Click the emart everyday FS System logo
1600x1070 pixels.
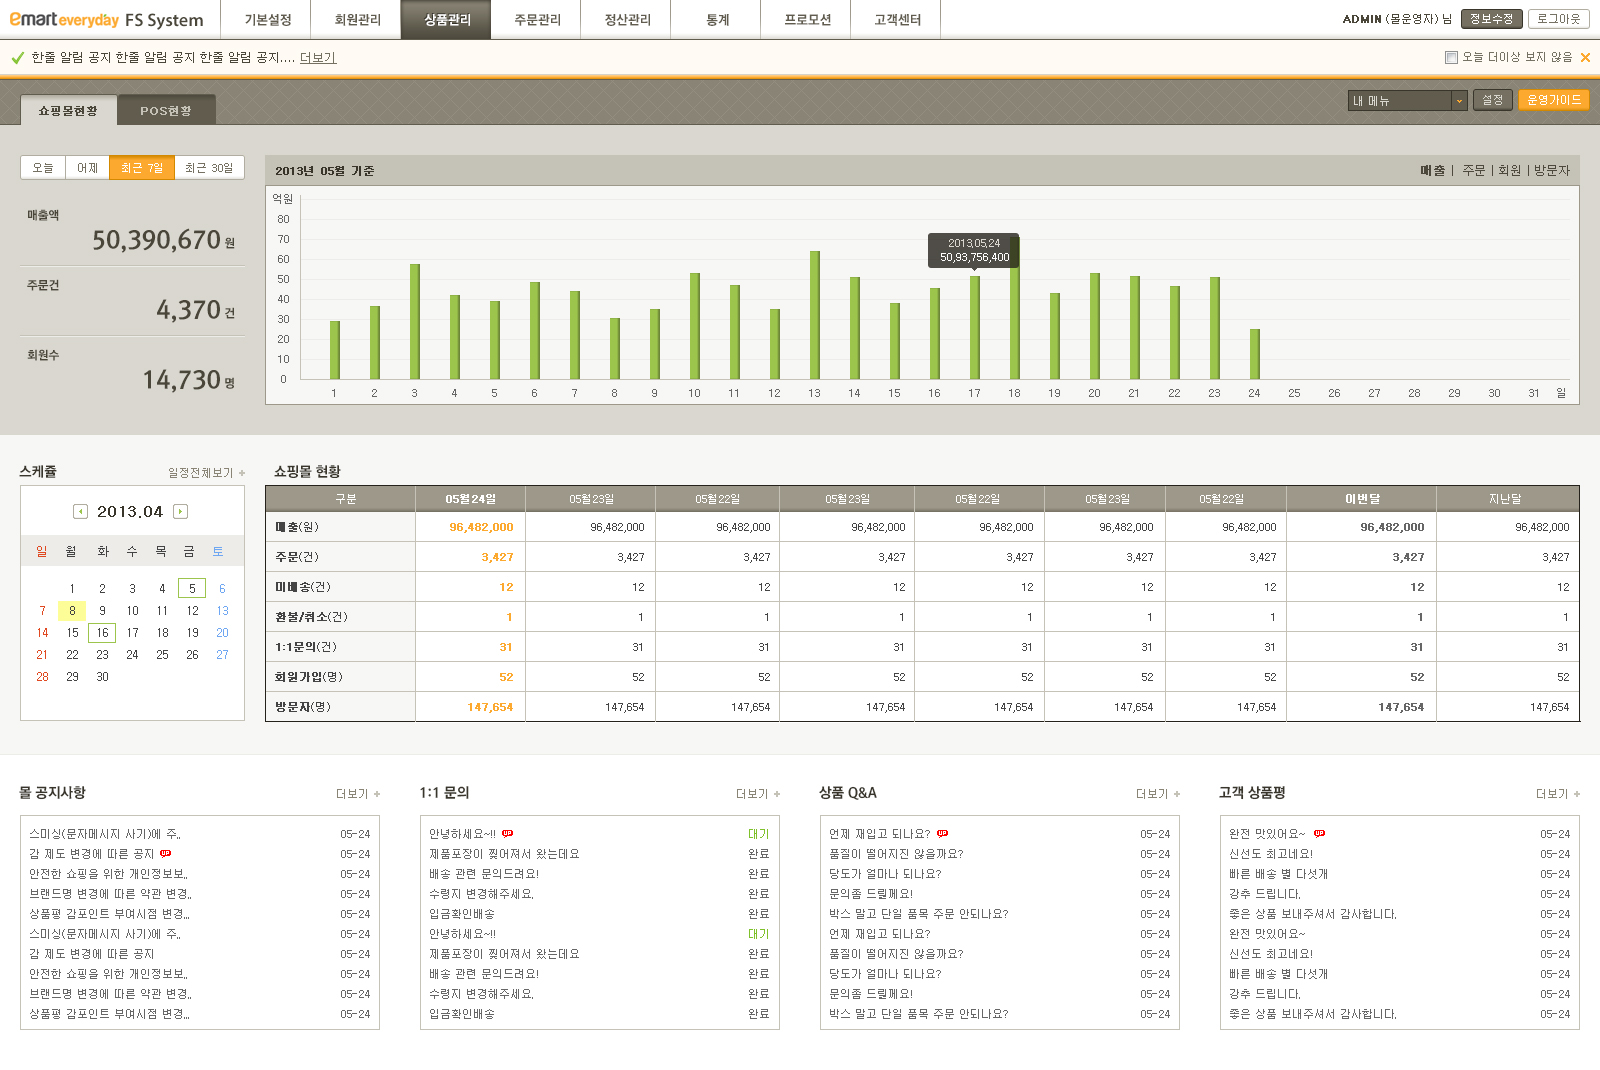tap(106, 19)
